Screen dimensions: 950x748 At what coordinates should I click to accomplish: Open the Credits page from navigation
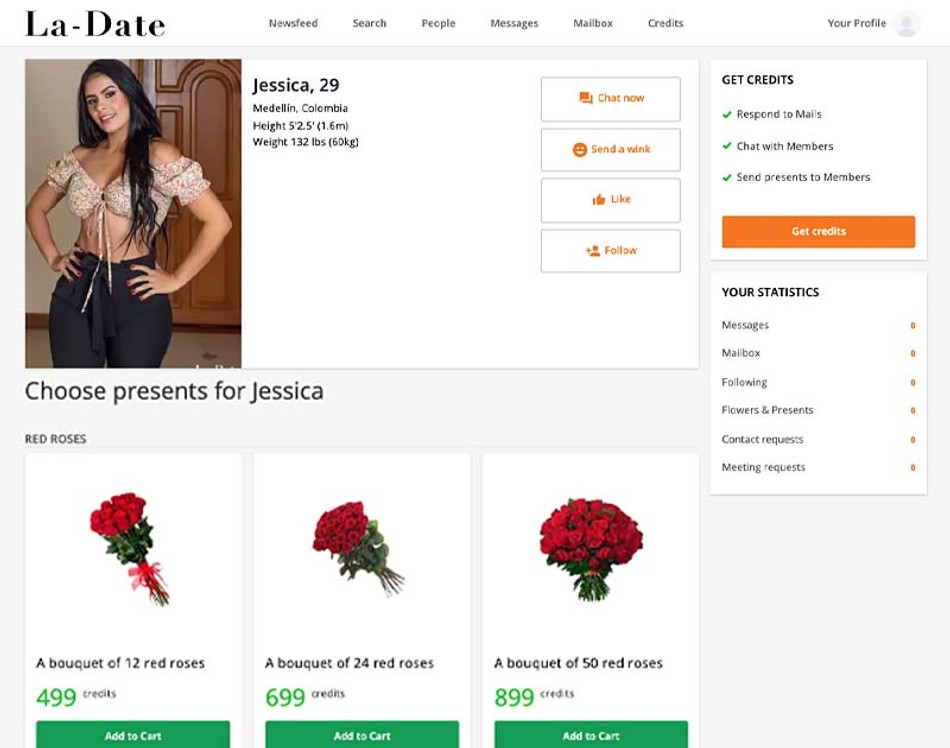[x=665, y=23]
